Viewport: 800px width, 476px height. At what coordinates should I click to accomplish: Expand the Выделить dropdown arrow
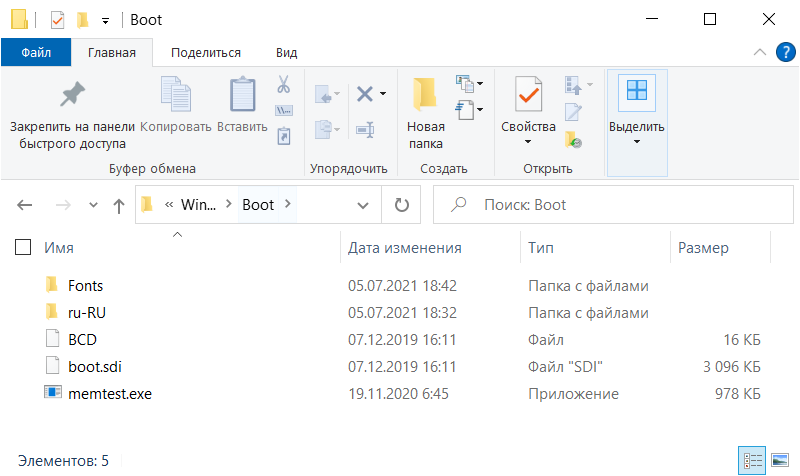[x=637, y=142]
